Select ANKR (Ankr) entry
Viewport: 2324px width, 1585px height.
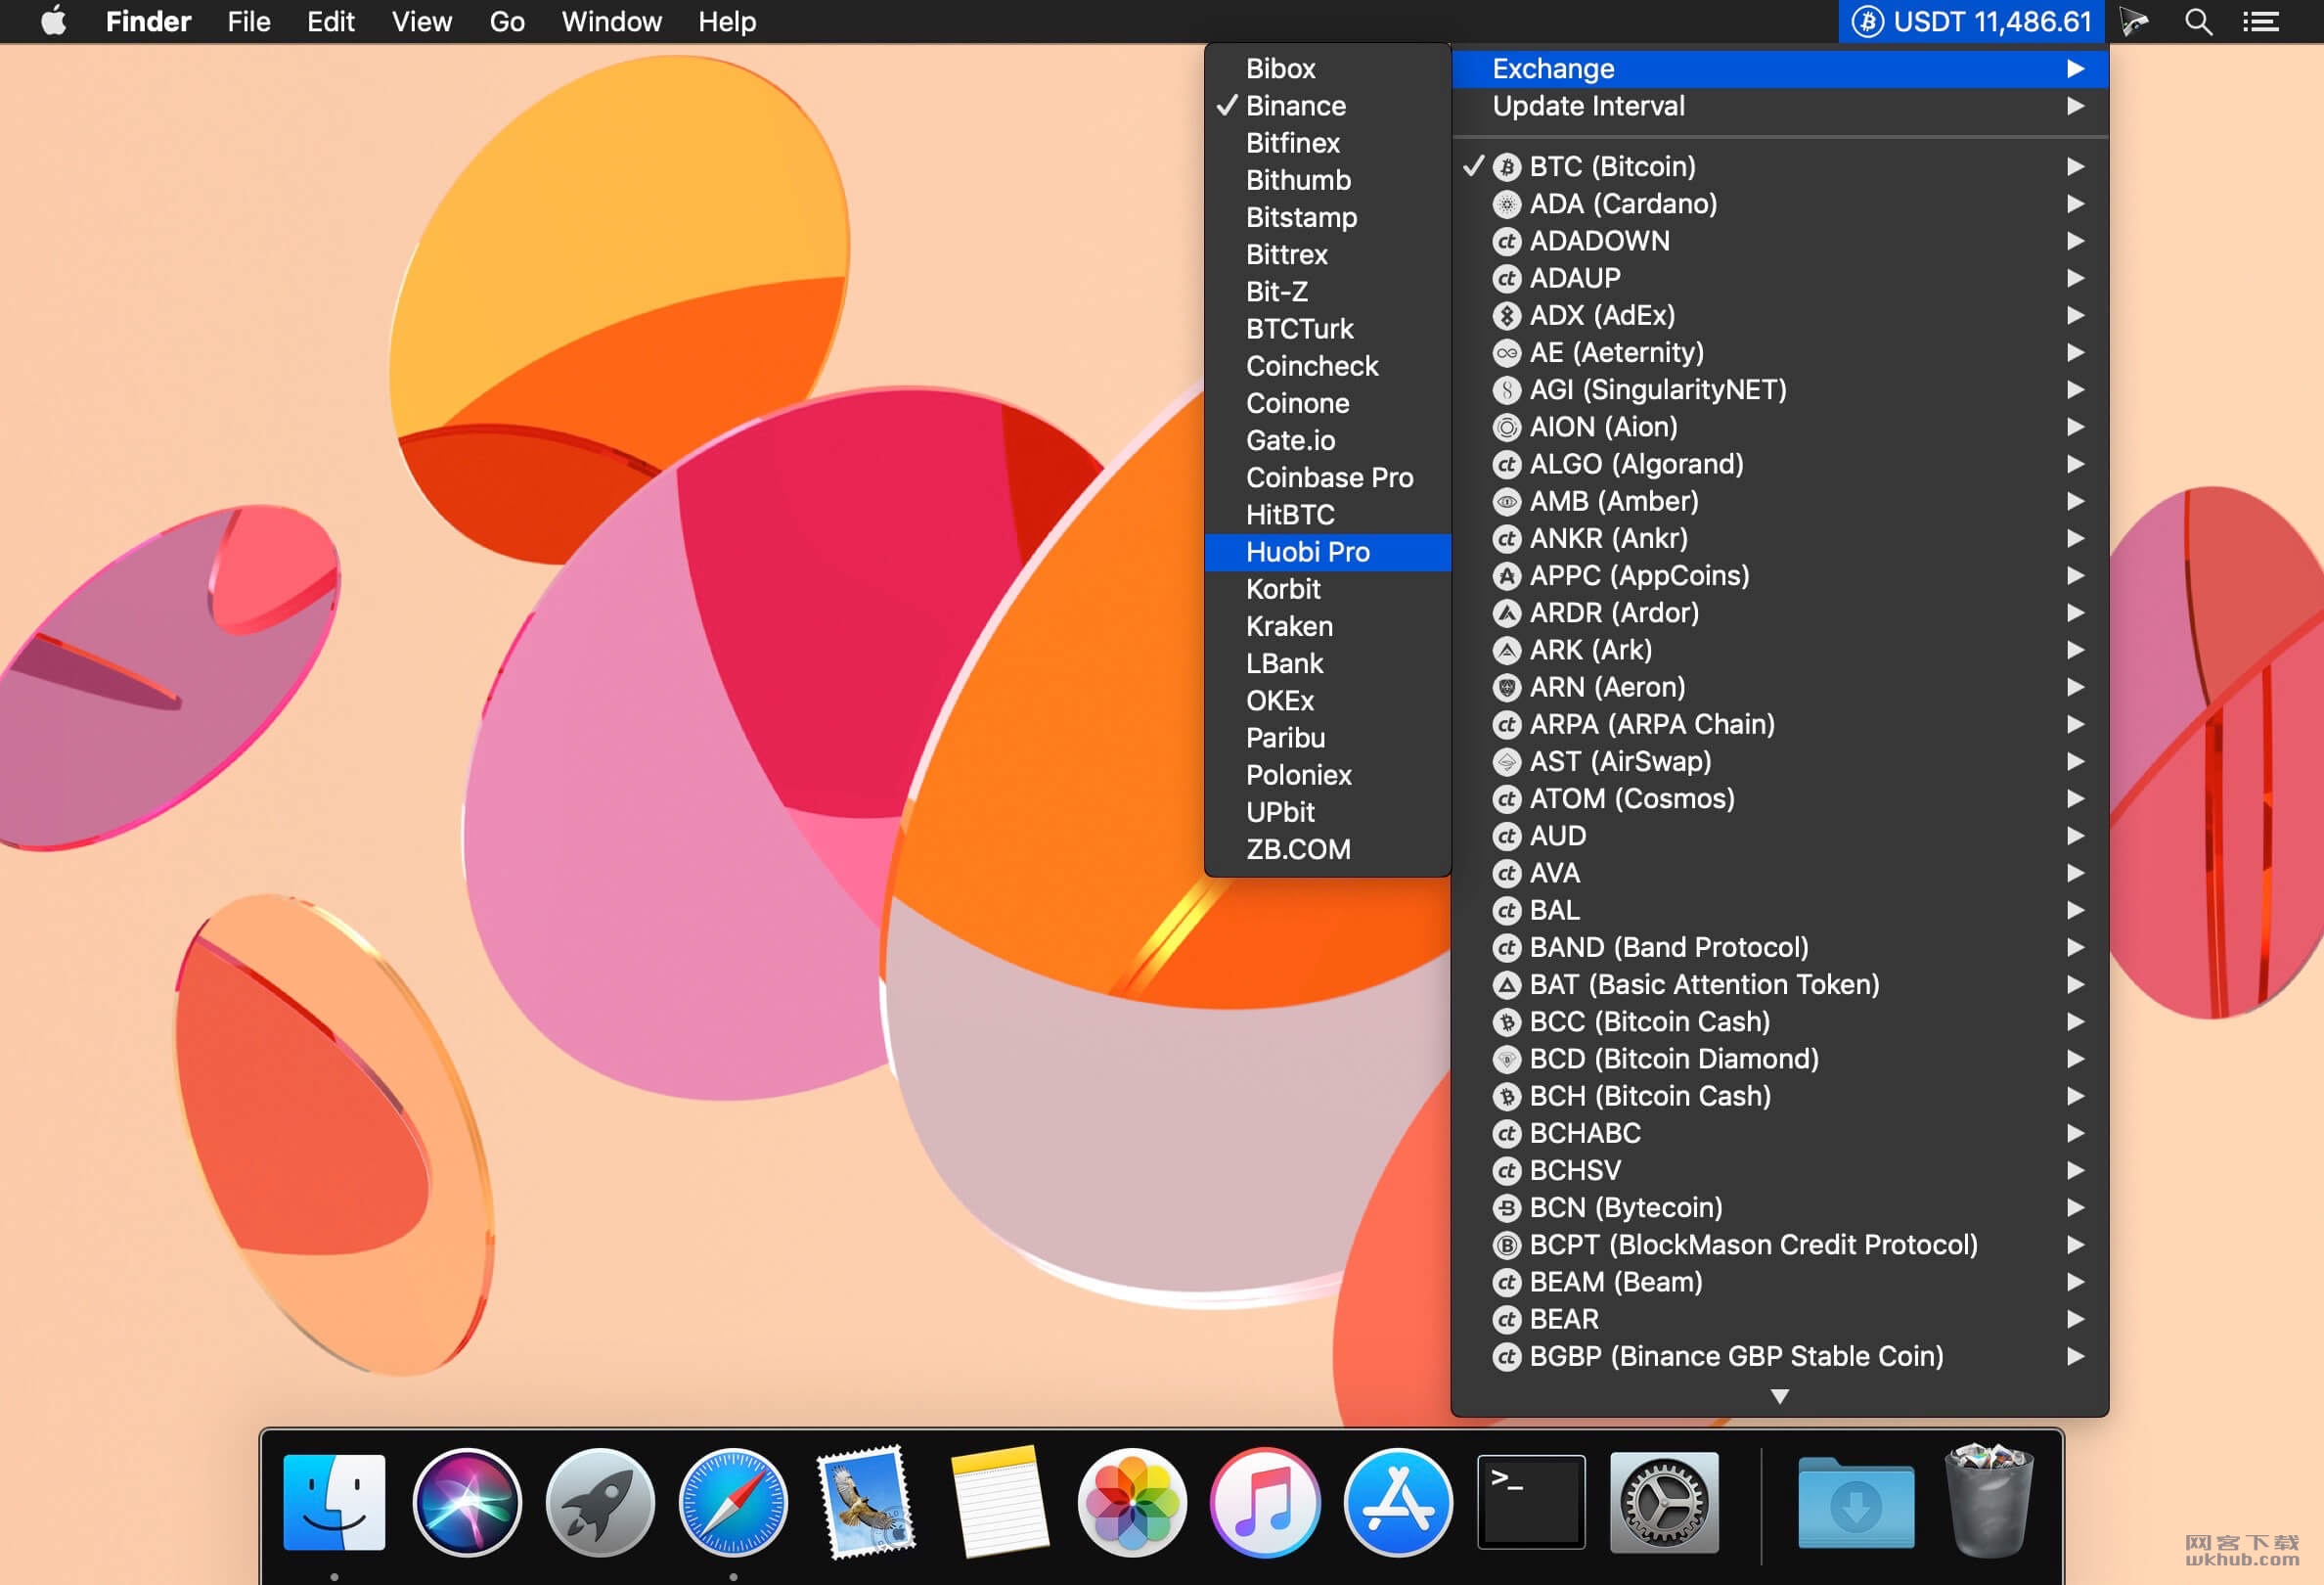[x=1780, y=539]
